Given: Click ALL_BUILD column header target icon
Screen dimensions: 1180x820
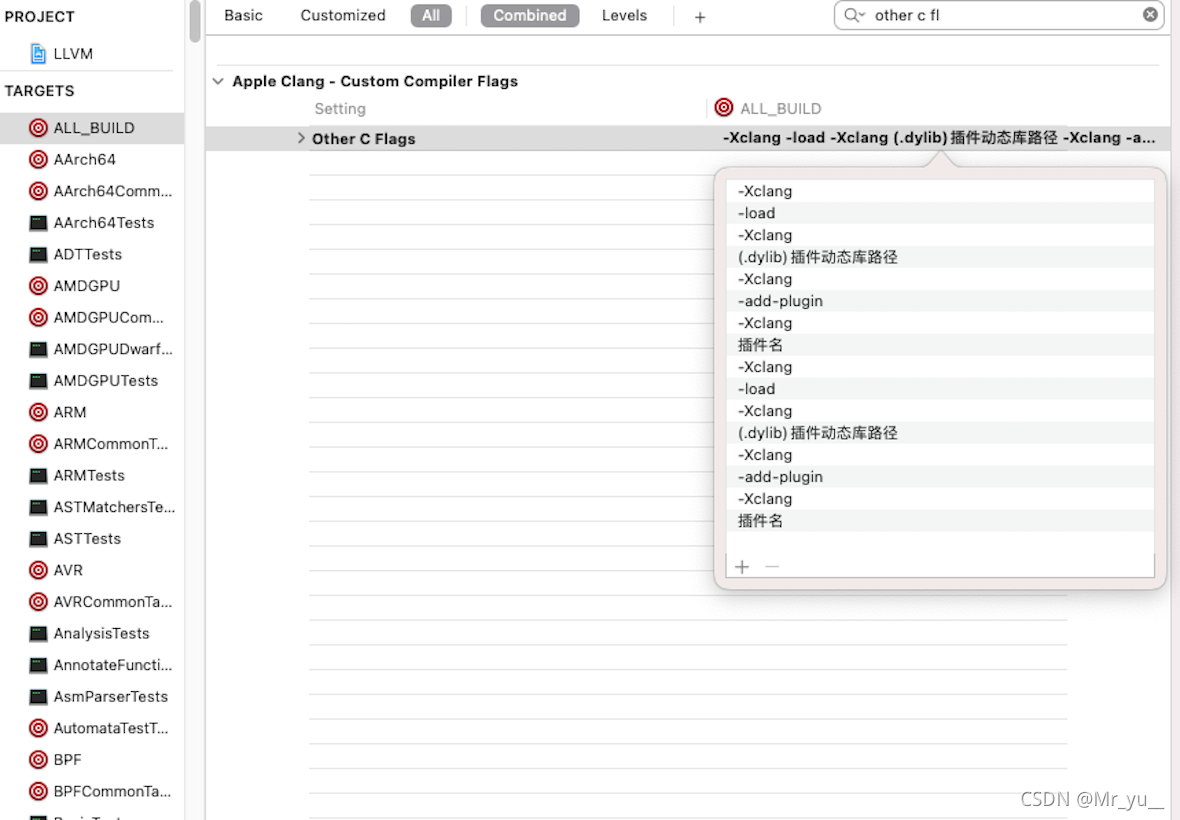Looking at the screenshot, I should (724, 108).
